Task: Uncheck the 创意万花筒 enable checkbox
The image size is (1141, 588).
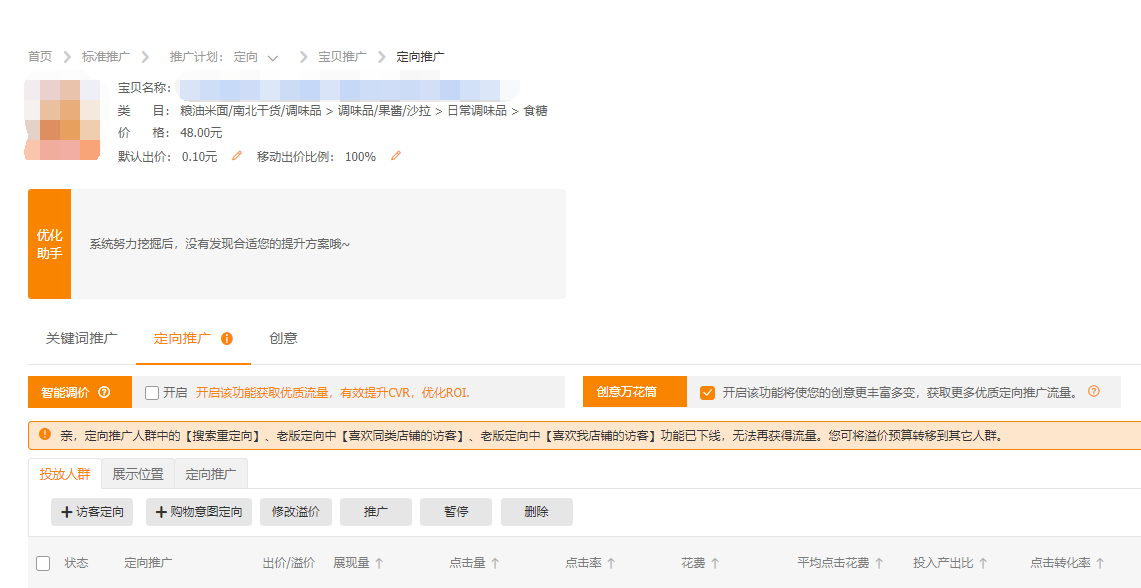Action: [x=708, y=393]
